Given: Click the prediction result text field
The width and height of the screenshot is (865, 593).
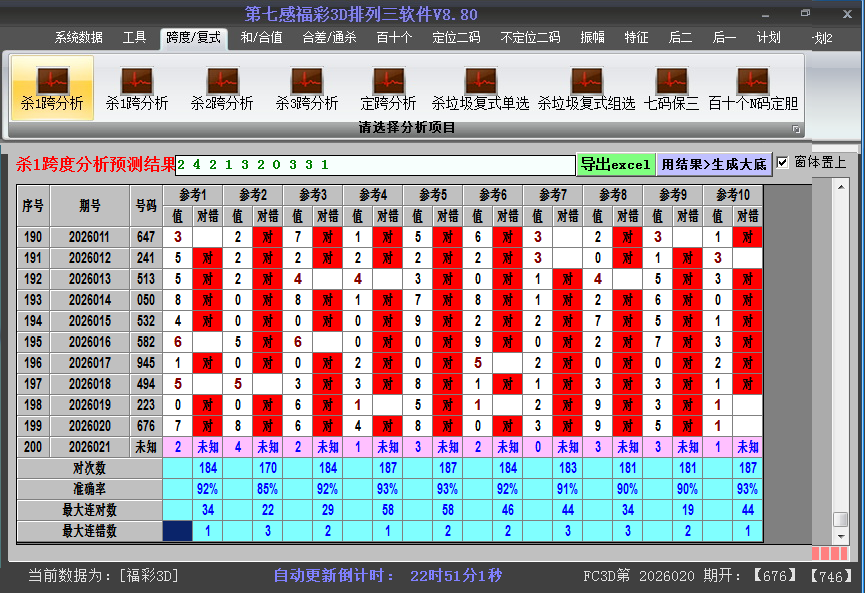Looking at the screenshot, I should click(x=375, y=165).
